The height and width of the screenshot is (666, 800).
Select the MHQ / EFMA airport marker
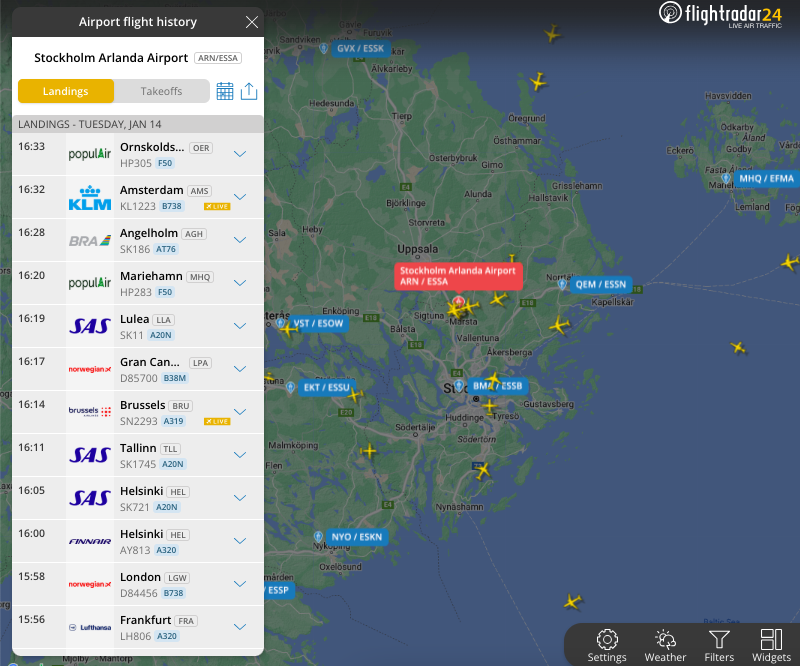[x=766, y=179]
